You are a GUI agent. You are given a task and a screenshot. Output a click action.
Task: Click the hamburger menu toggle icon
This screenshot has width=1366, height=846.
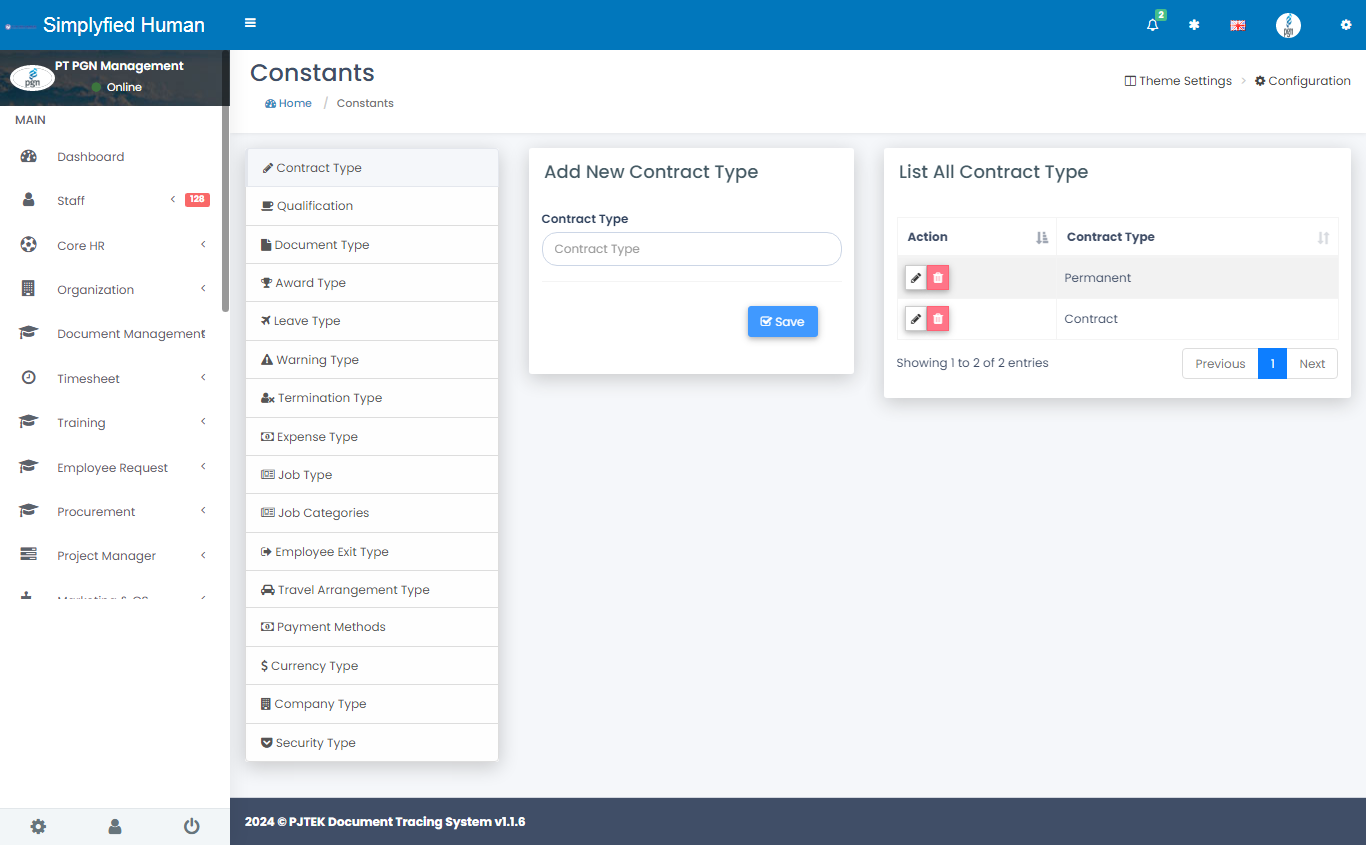tap(250, 23)
